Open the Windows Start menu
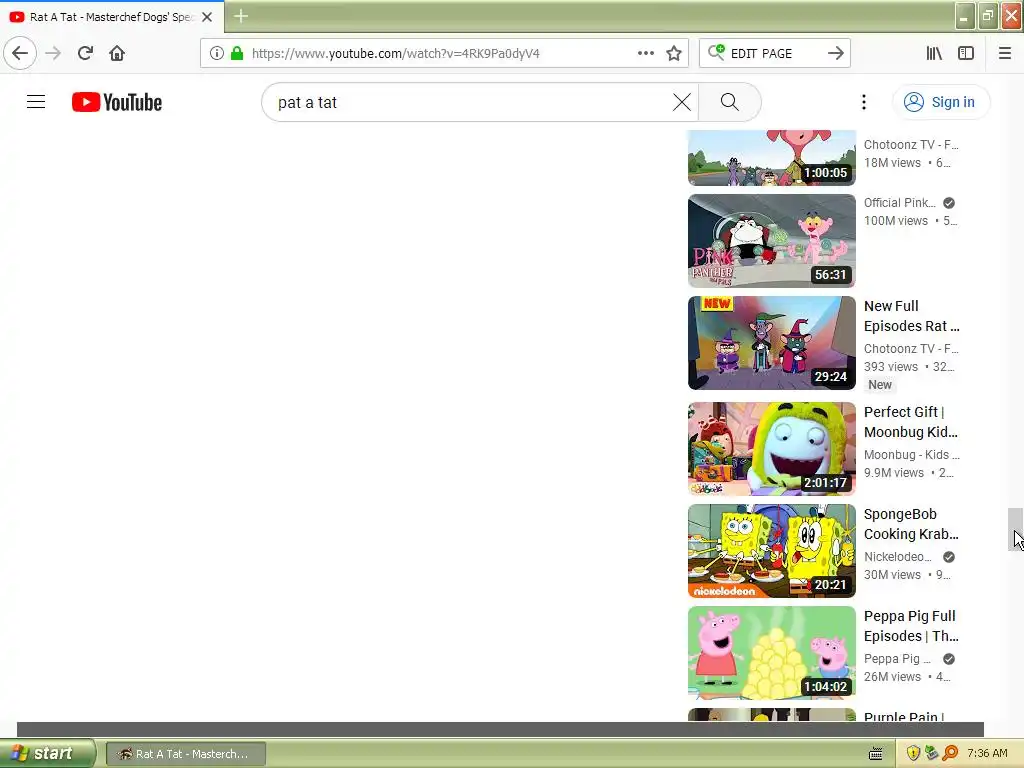This screenshot has height=768, width=1024. tap(47, 753)
